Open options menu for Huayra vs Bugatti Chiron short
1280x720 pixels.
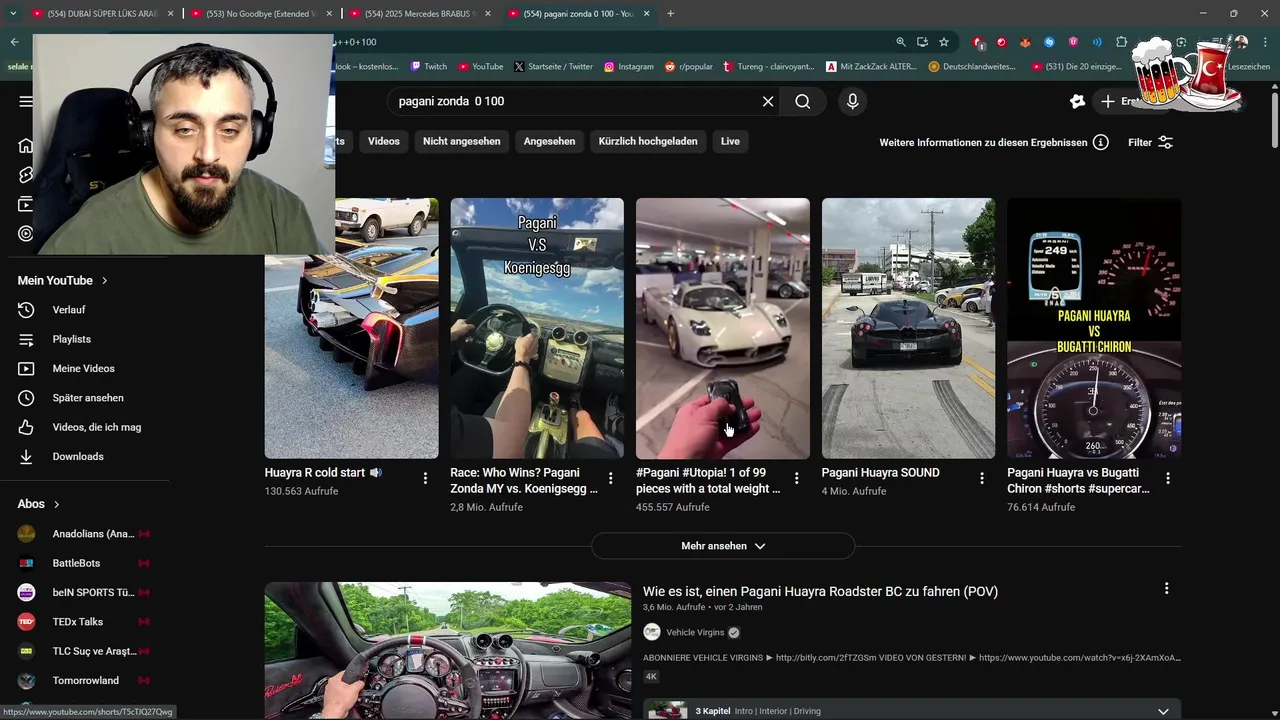[x=1168, y=478]
